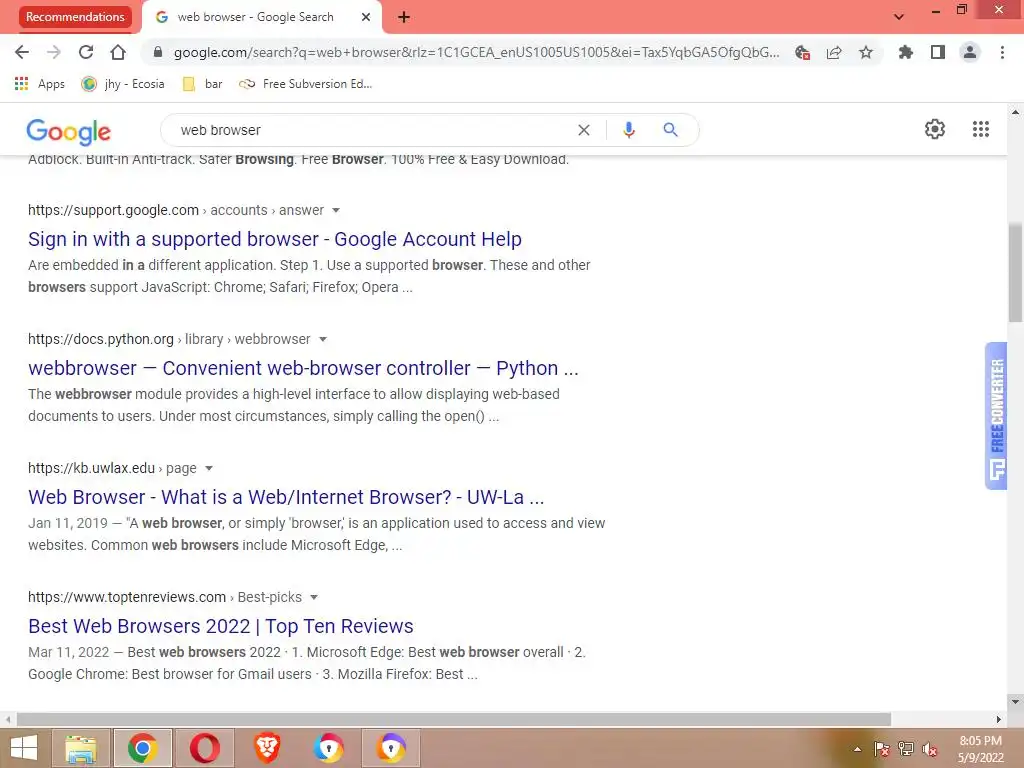Clear the search box with X icon

584,130
